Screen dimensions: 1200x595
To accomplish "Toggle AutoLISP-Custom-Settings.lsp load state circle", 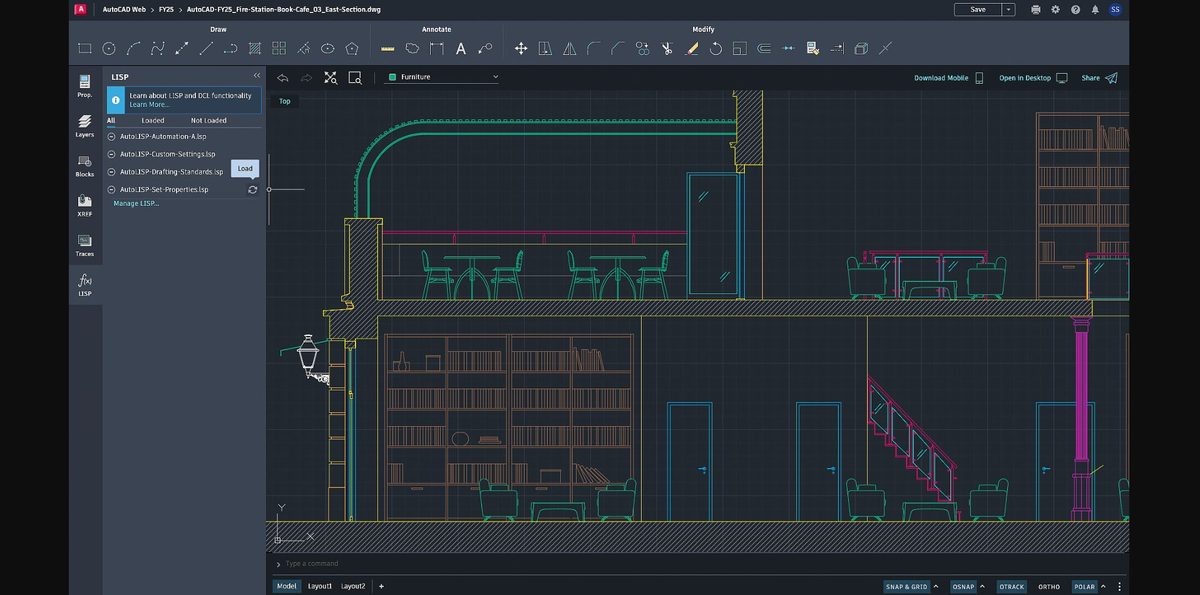I will click(x=112, y=154).
